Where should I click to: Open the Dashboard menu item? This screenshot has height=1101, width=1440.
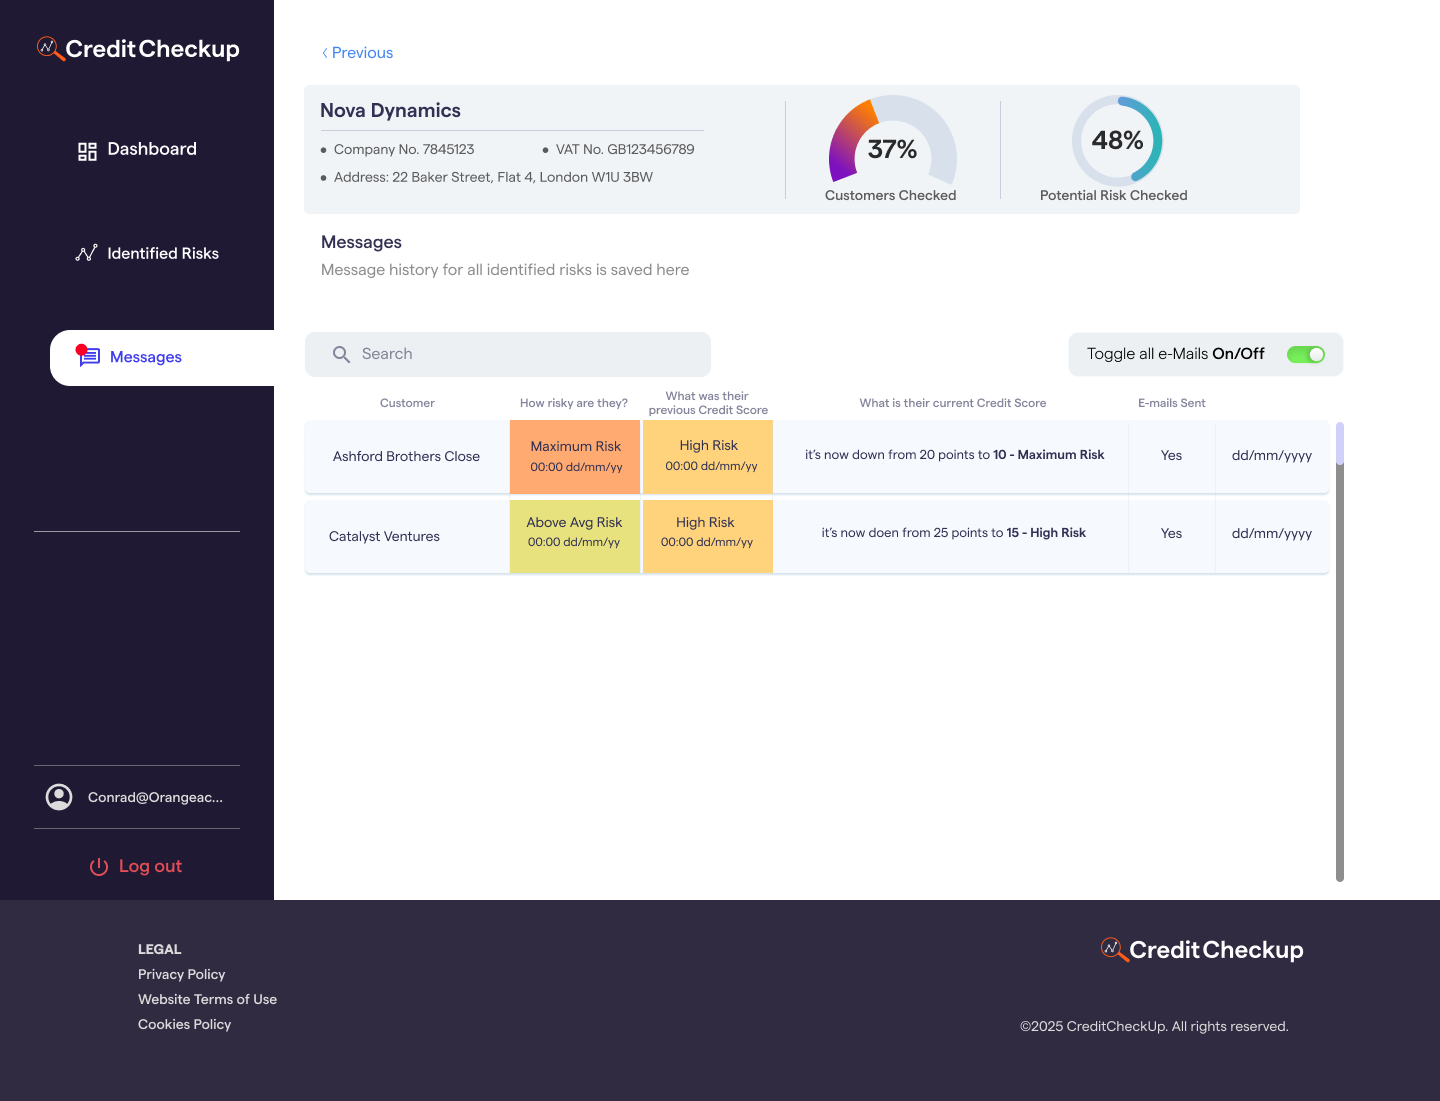pos(152,149)
